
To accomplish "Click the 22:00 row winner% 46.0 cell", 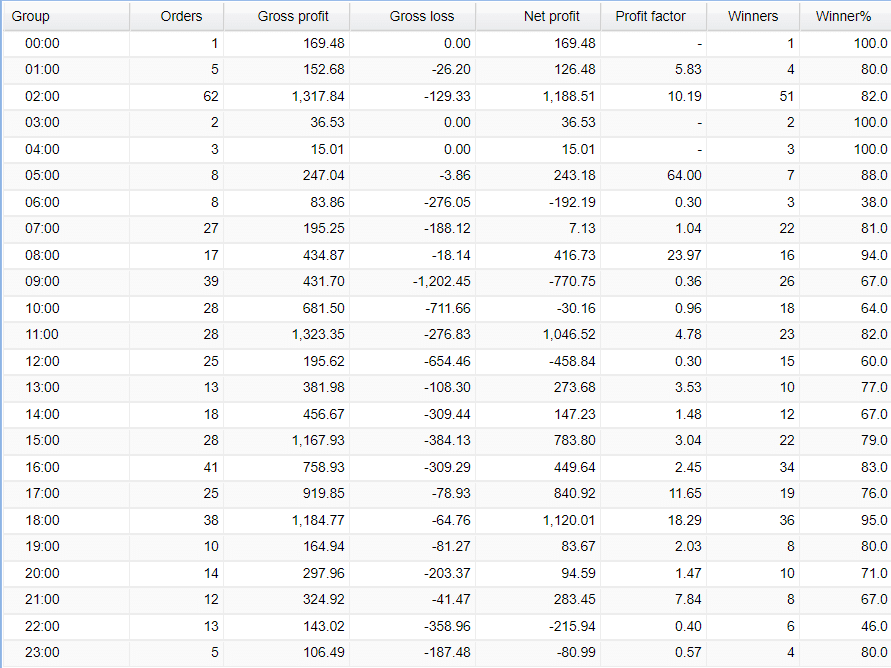I will tap(846, 626).
